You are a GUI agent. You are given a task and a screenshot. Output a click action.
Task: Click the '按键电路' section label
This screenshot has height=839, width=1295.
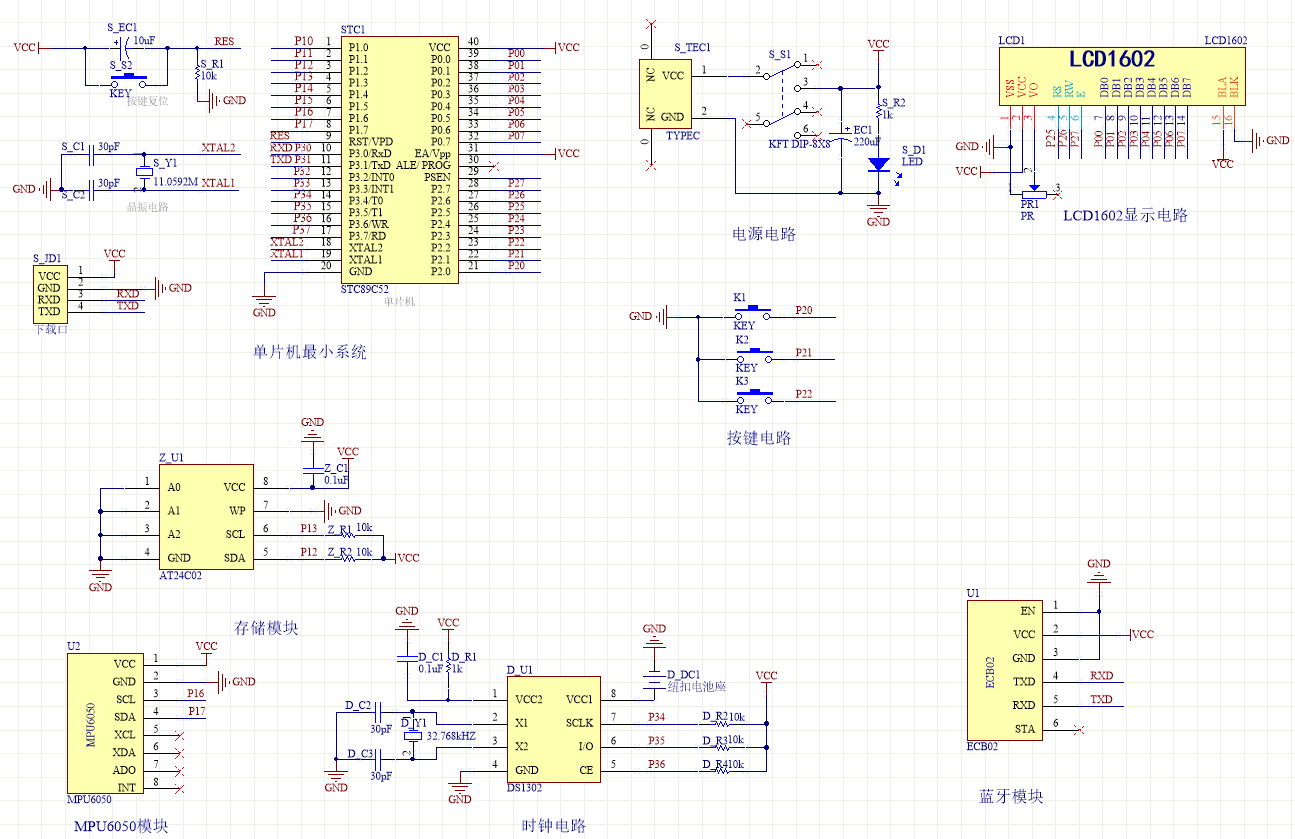click(759, 438)
